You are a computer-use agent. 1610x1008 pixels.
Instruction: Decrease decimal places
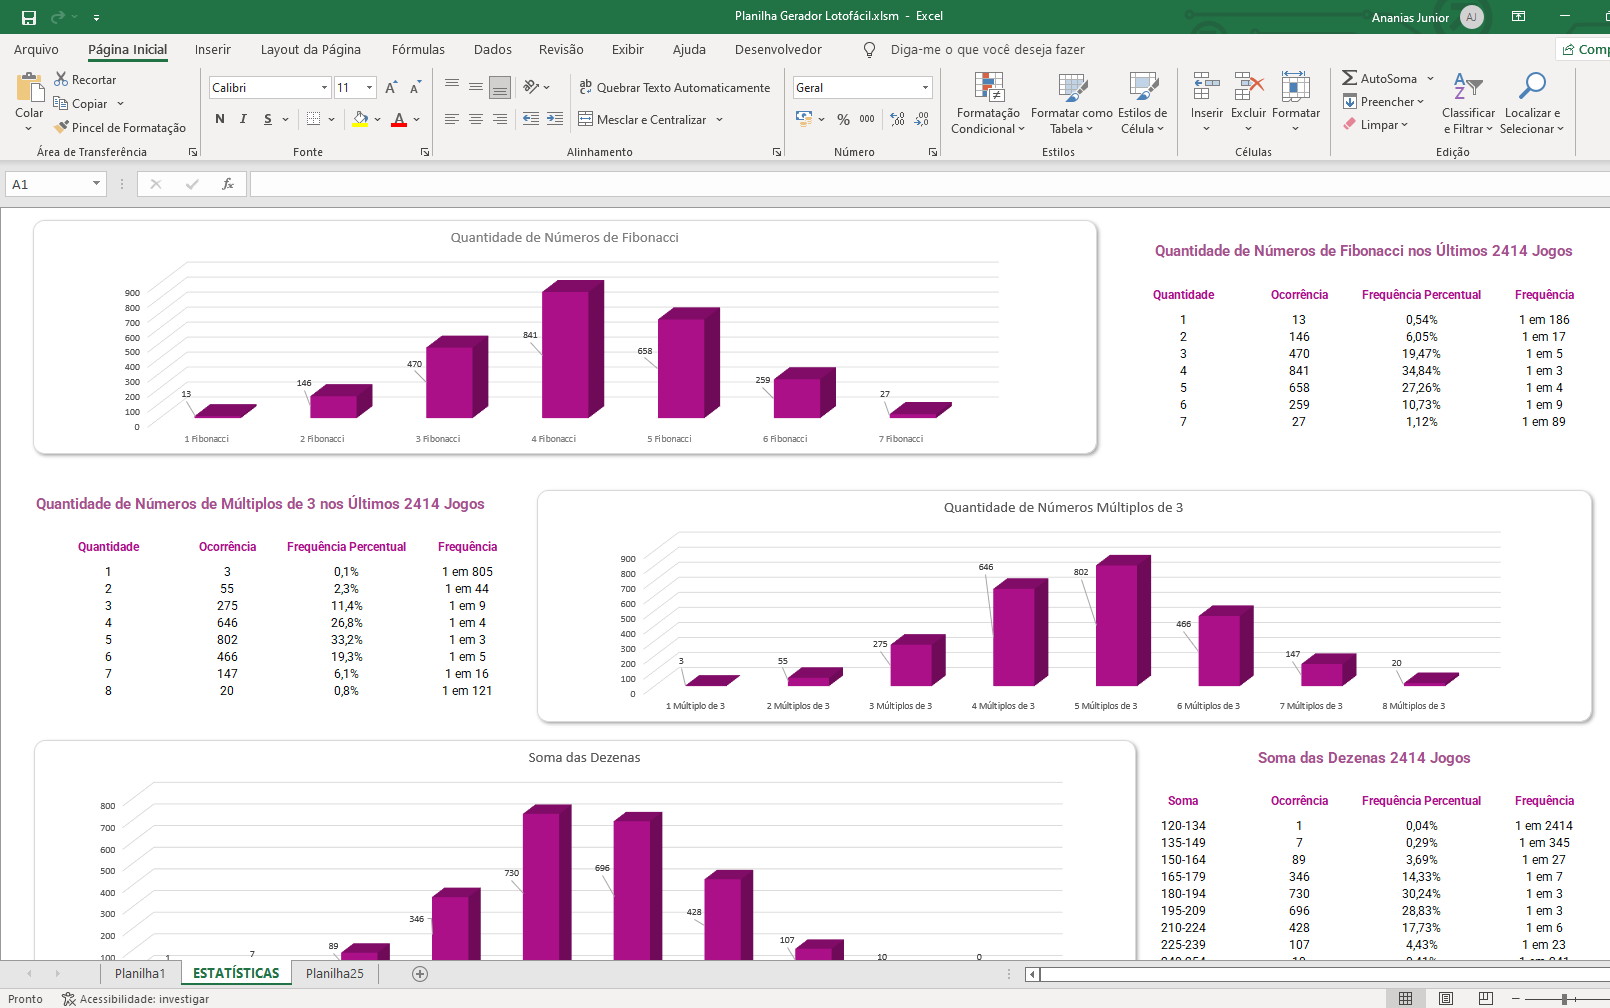click(921, 119)
